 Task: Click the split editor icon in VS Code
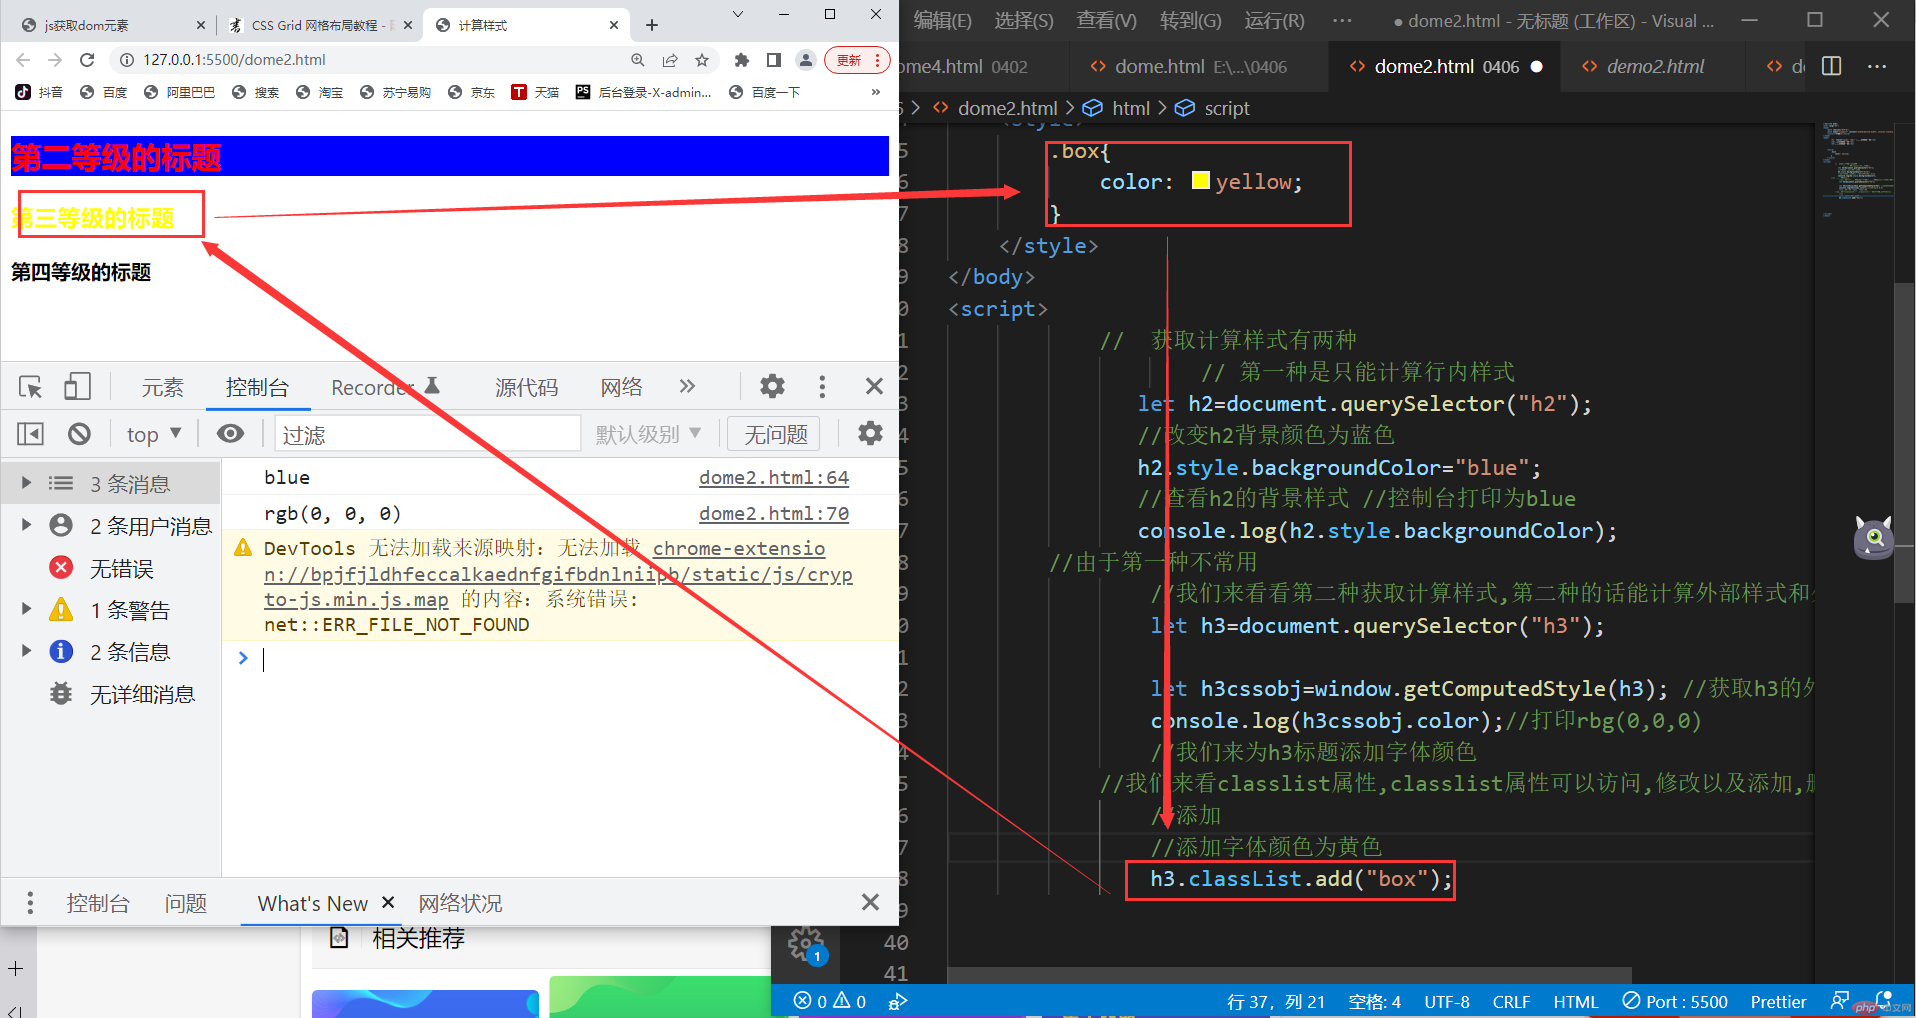click(x=1832, y=66)
